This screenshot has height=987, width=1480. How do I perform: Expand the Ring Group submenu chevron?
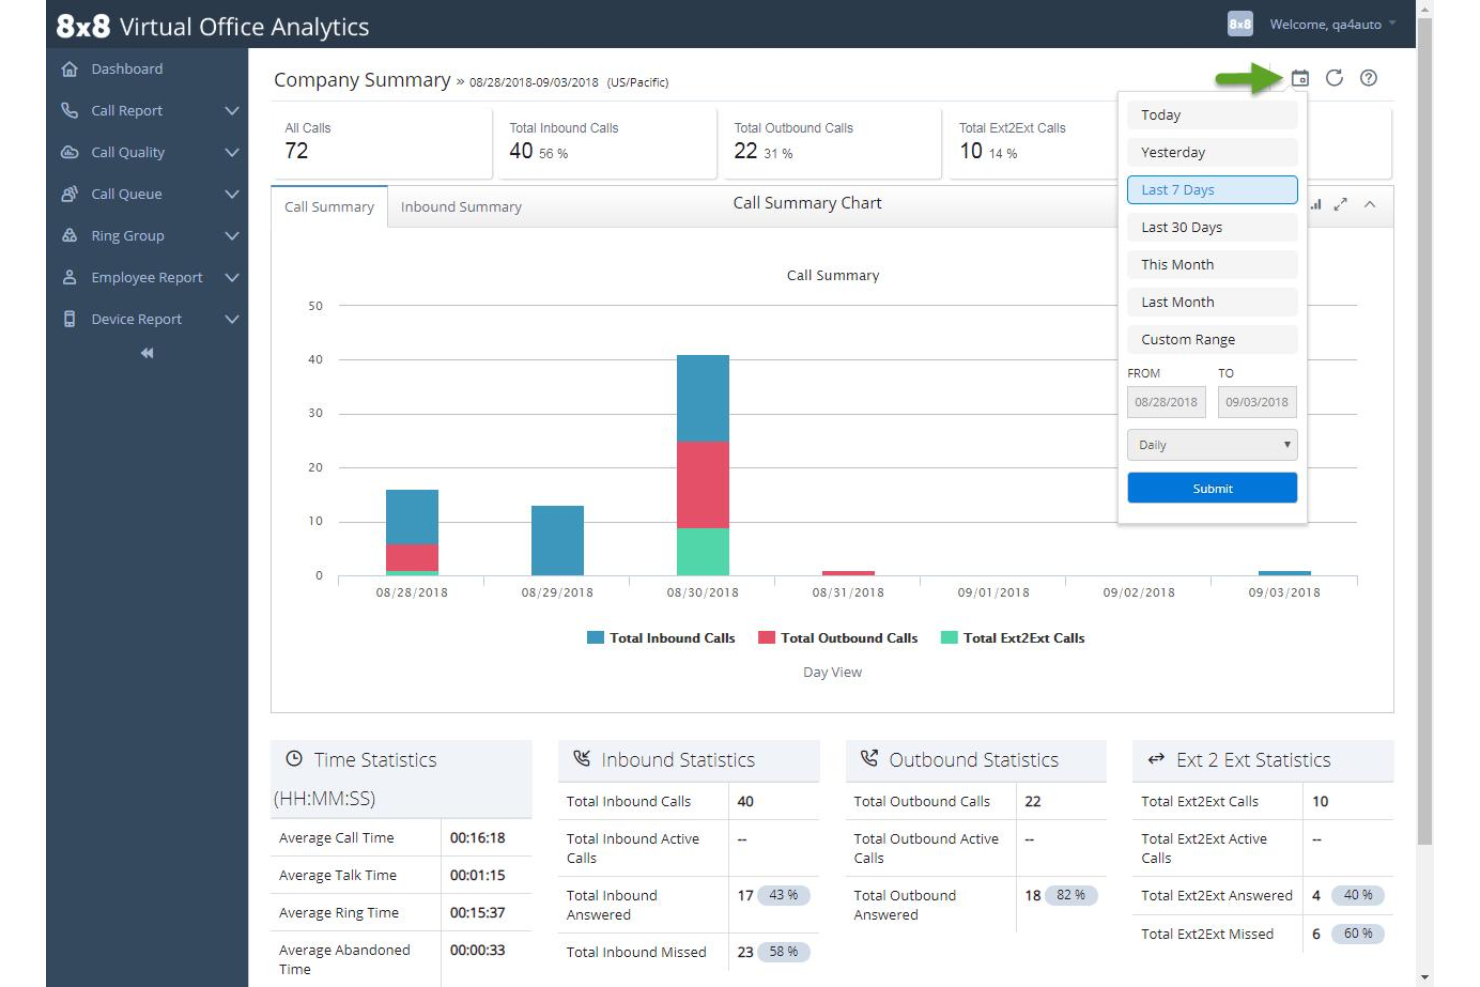tap(232, 236)
